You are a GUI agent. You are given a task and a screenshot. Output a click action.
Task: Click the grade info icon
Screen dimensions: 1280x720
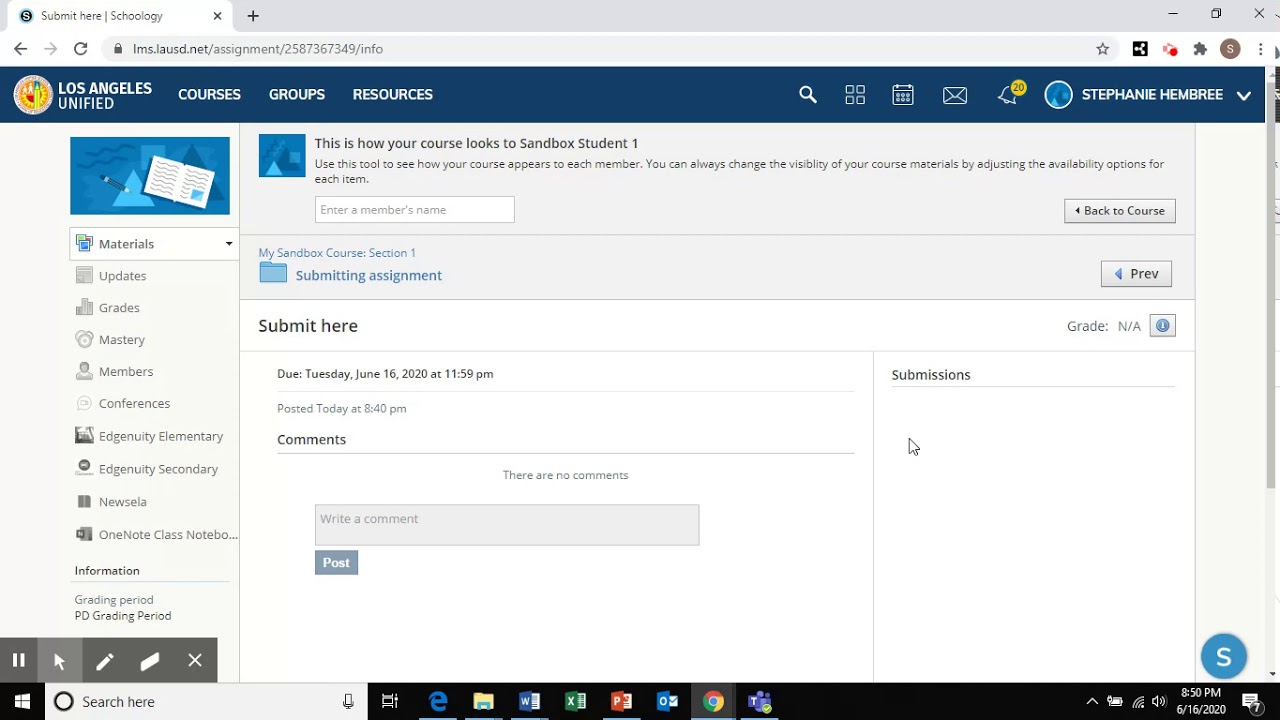(x=1162, y=326)
